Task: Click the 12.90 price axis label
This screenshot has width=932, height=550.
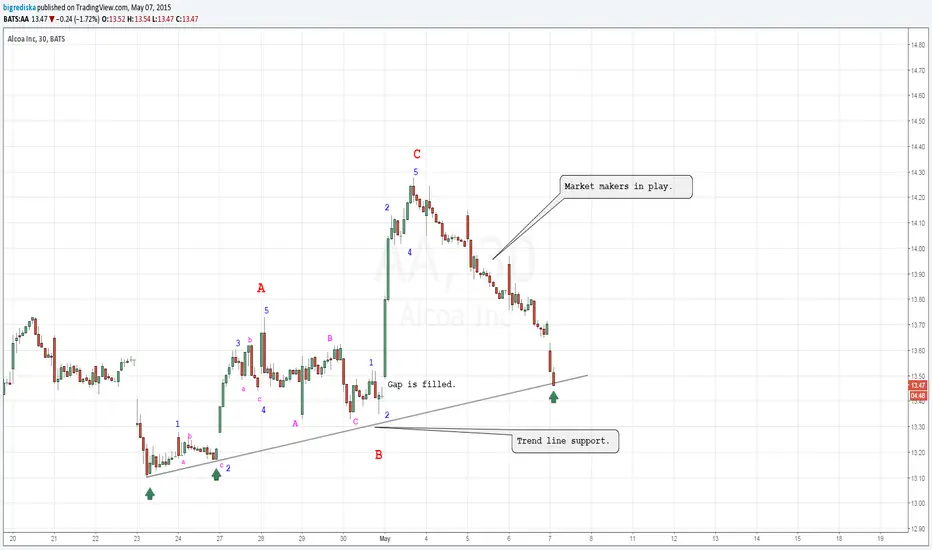Action: pos(918,529)
